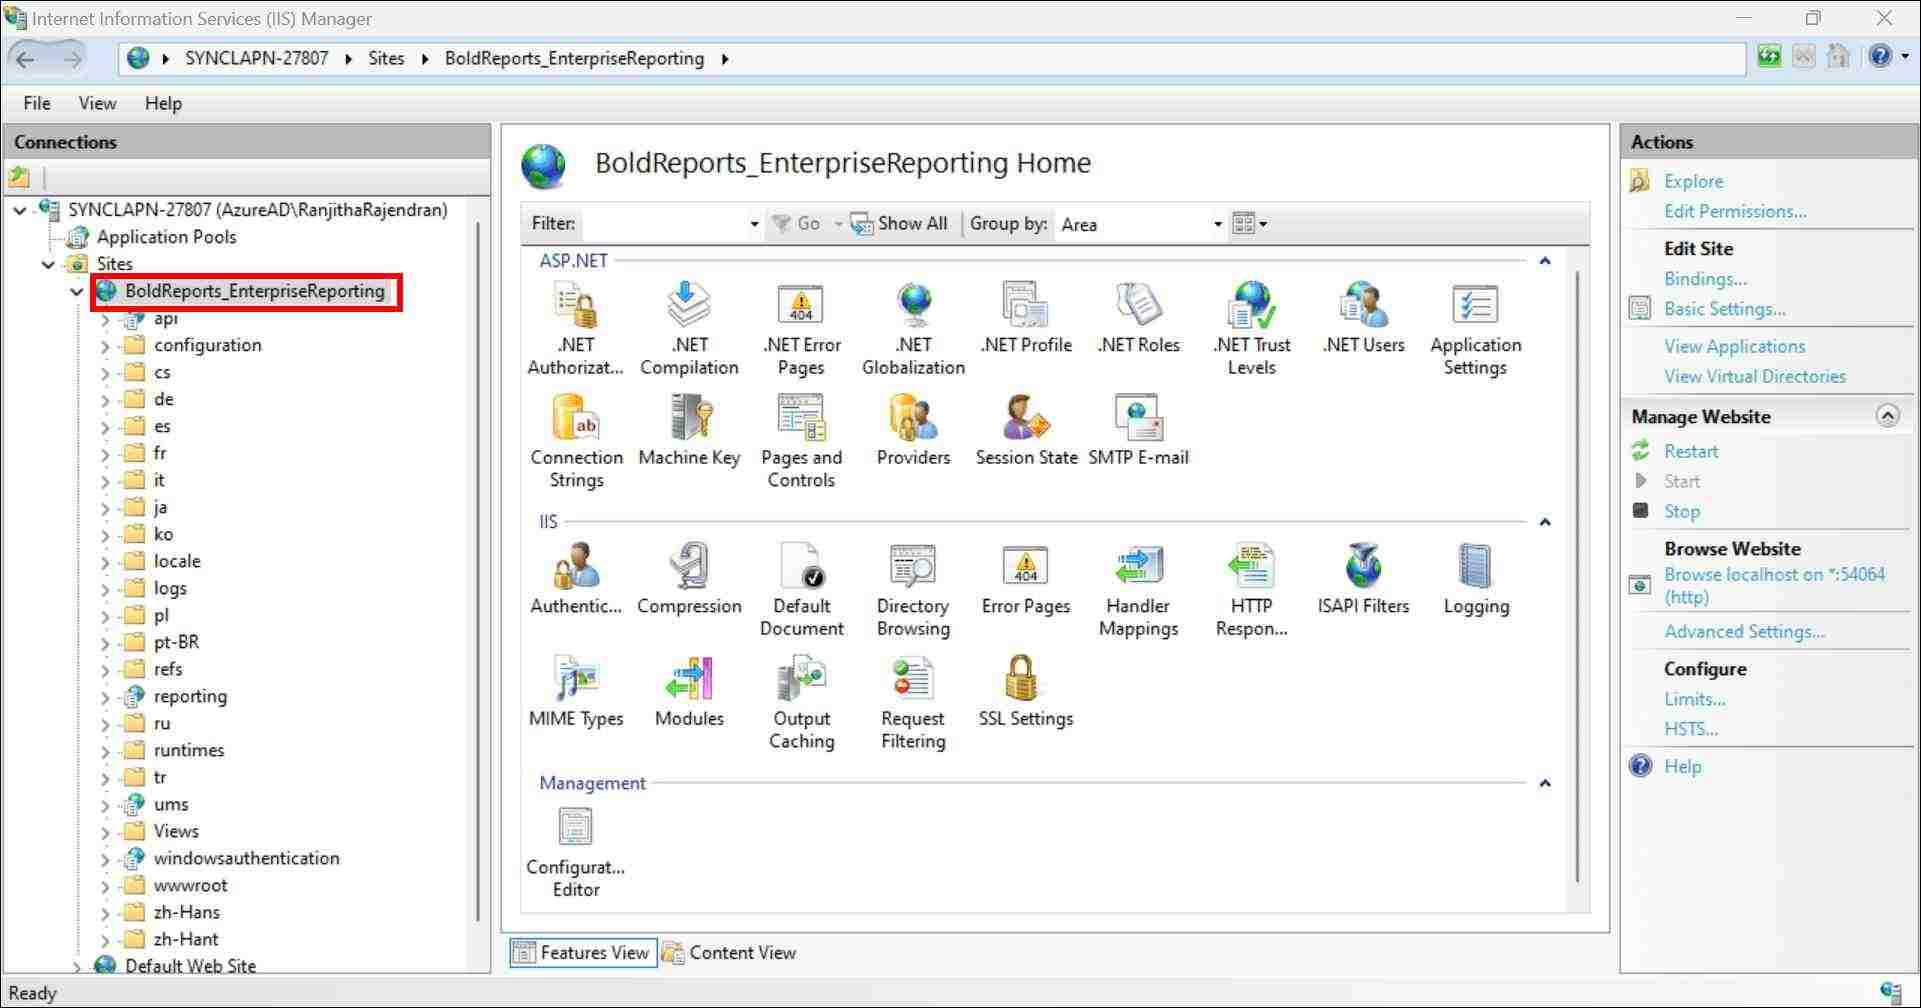Click Show All filter button
Image resolution: width=1921 pixels, height=1008 pixels.
click(899, 224)
